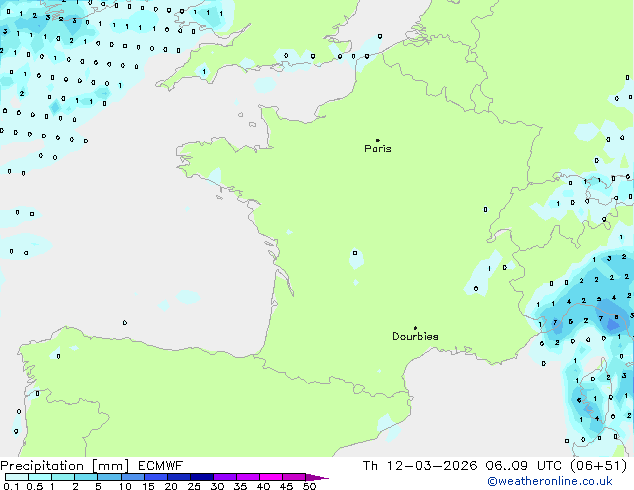Click the Dourbies location label
Image resolution: width=634 pixels, height=490 pixels.
(415, 336)
